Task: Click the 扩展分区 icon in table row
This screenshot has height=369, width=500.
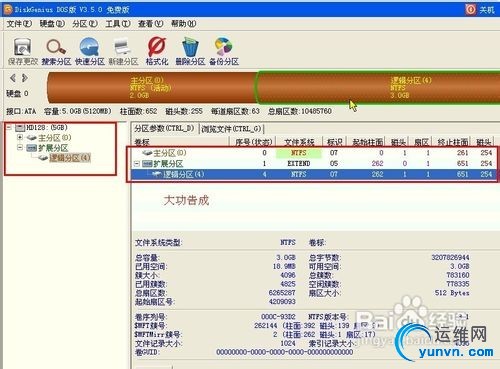Action: [x=147, y=164]
